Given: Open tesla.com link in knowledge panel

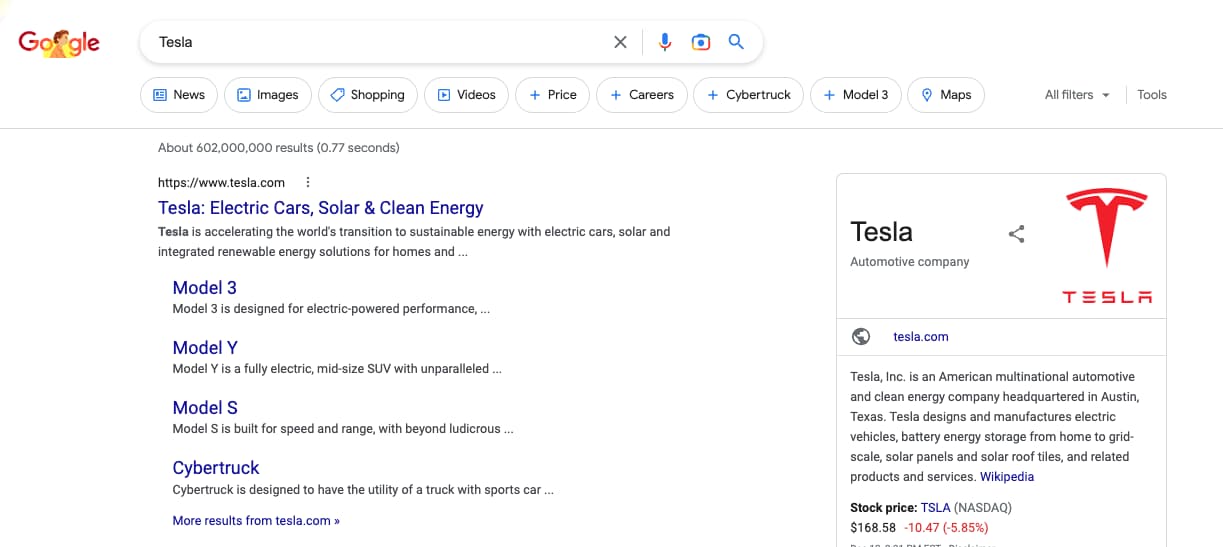Looking at the screenshot, I should [x=921, y=337].
